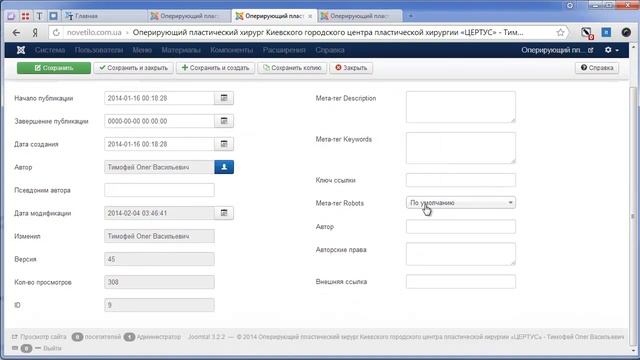Open the Материалы menu

click(181, 50)
